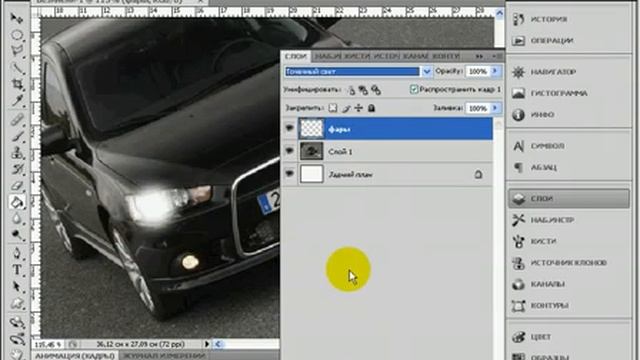Open the Инфо panel icon
The image size is (640, 360).
[x=518, y=115]
